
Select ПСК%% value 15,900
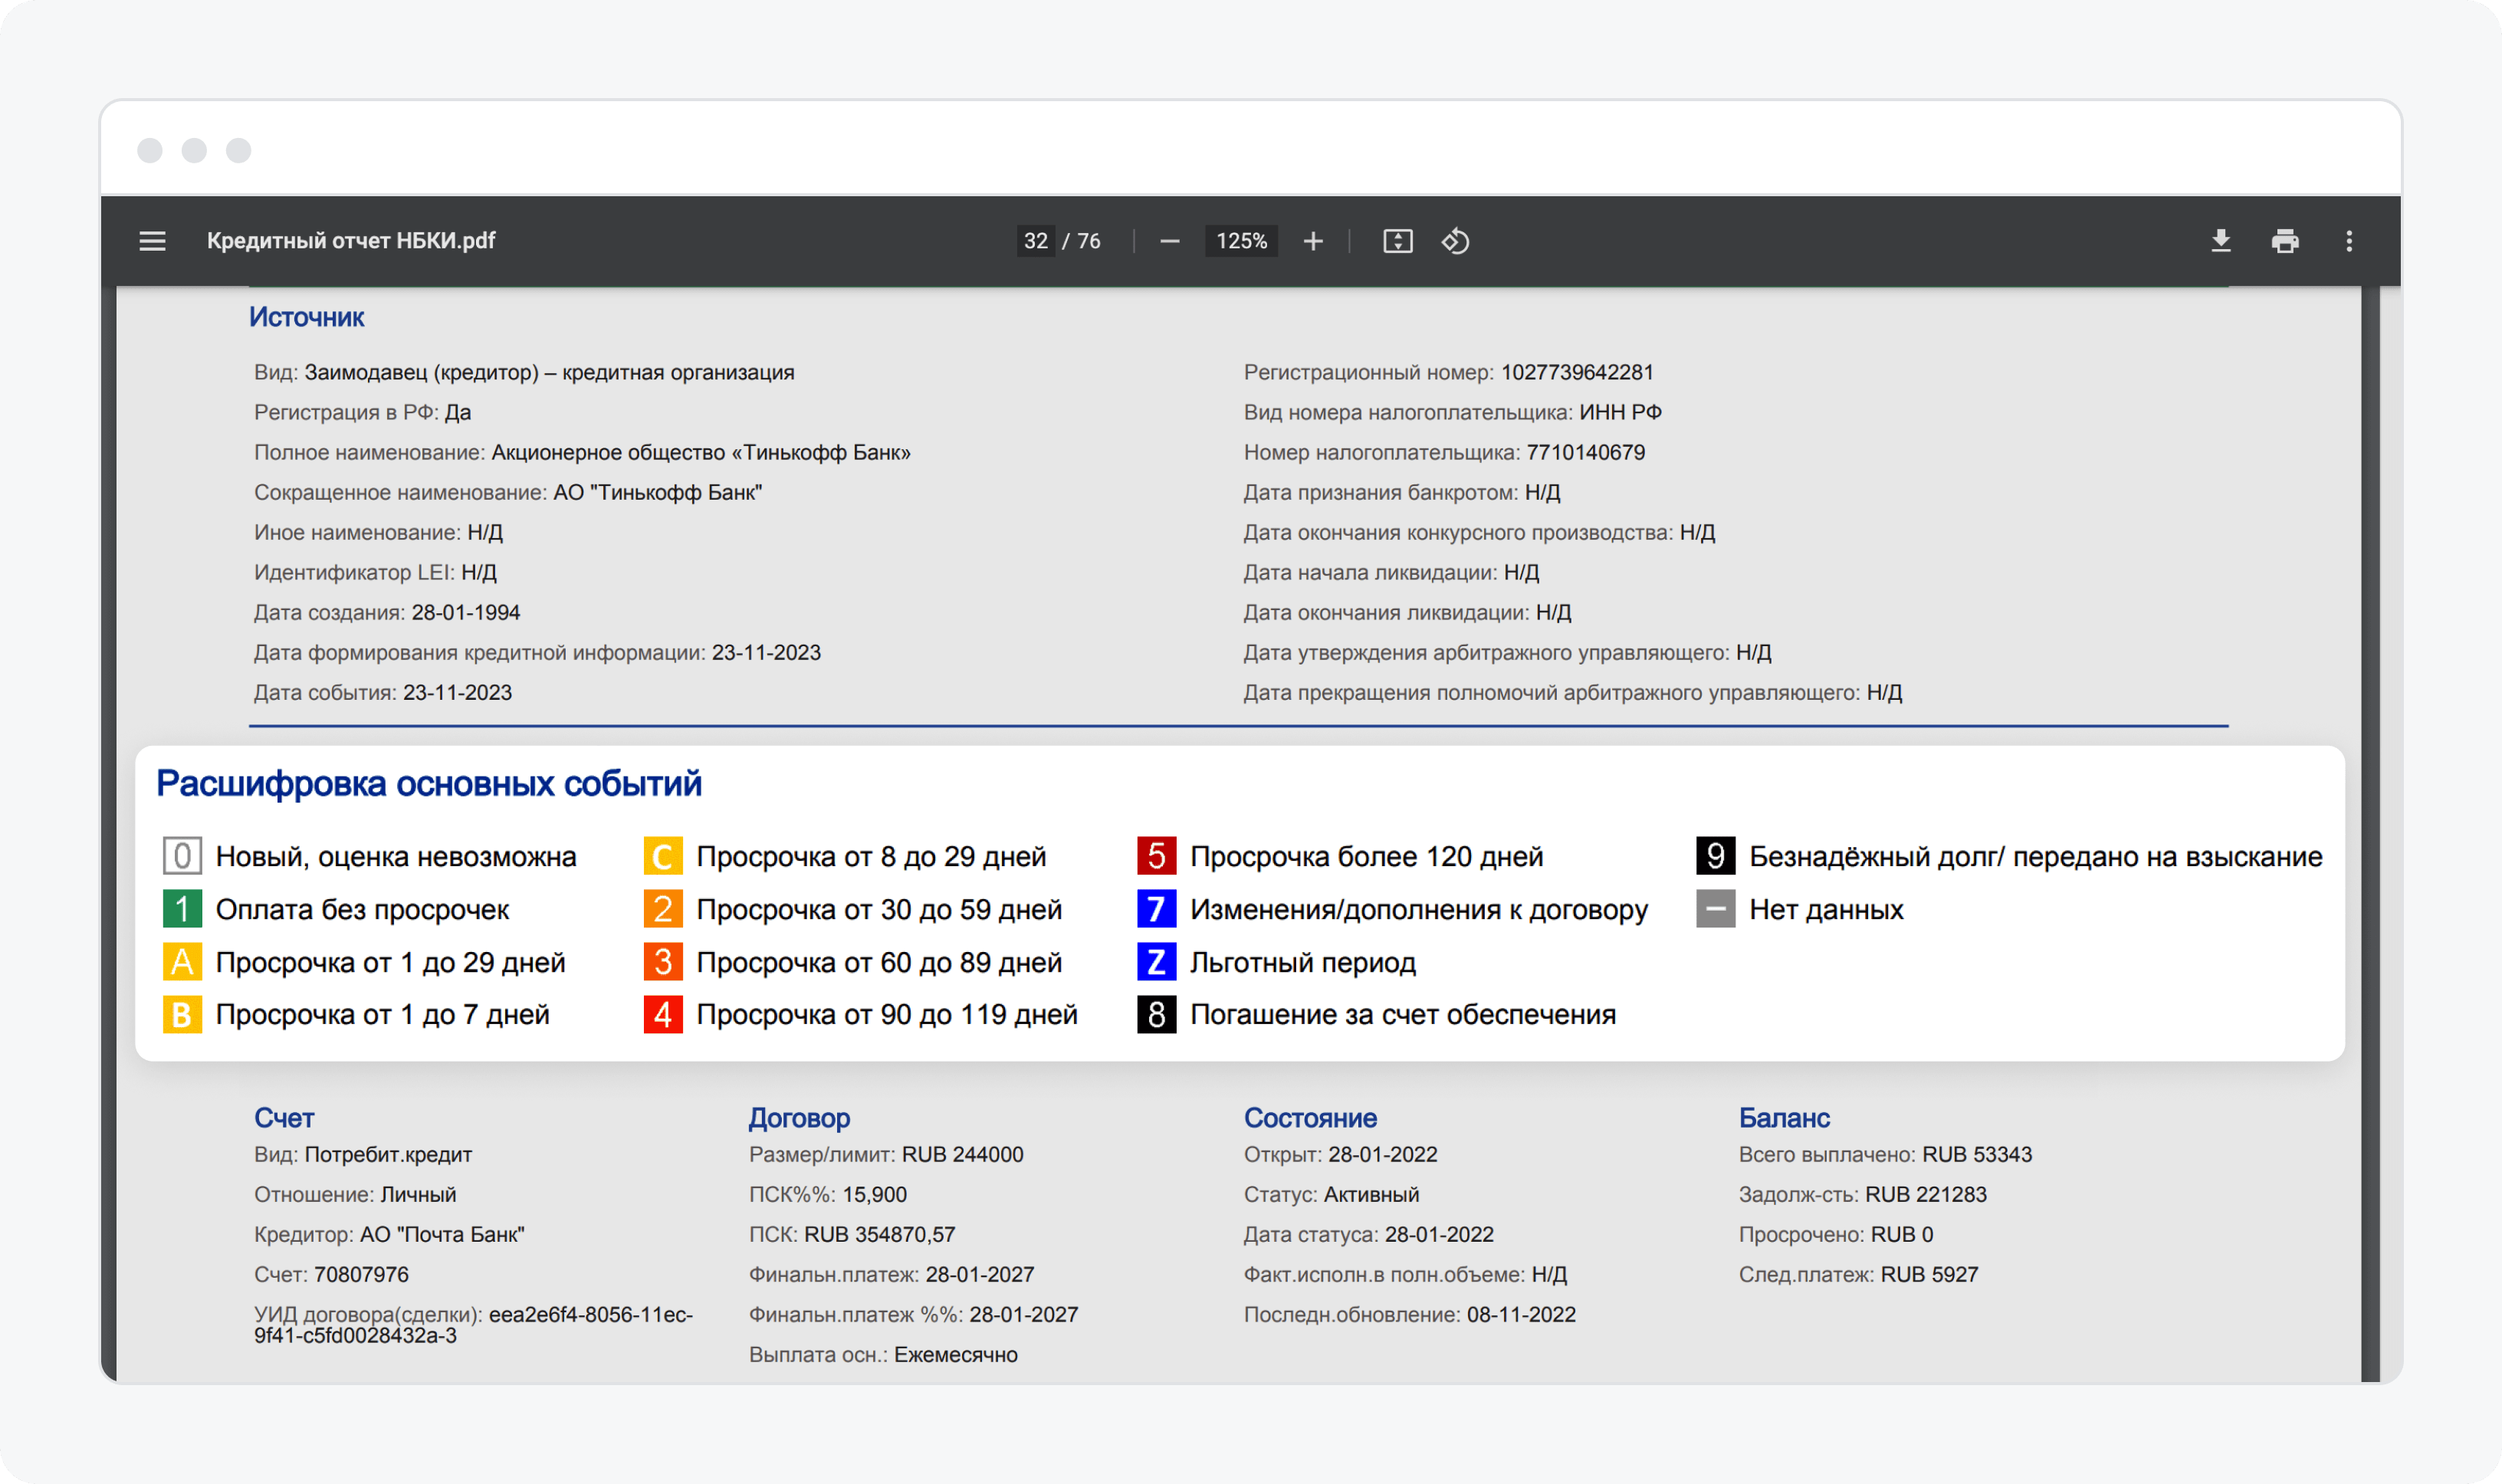pos(874,1194)
